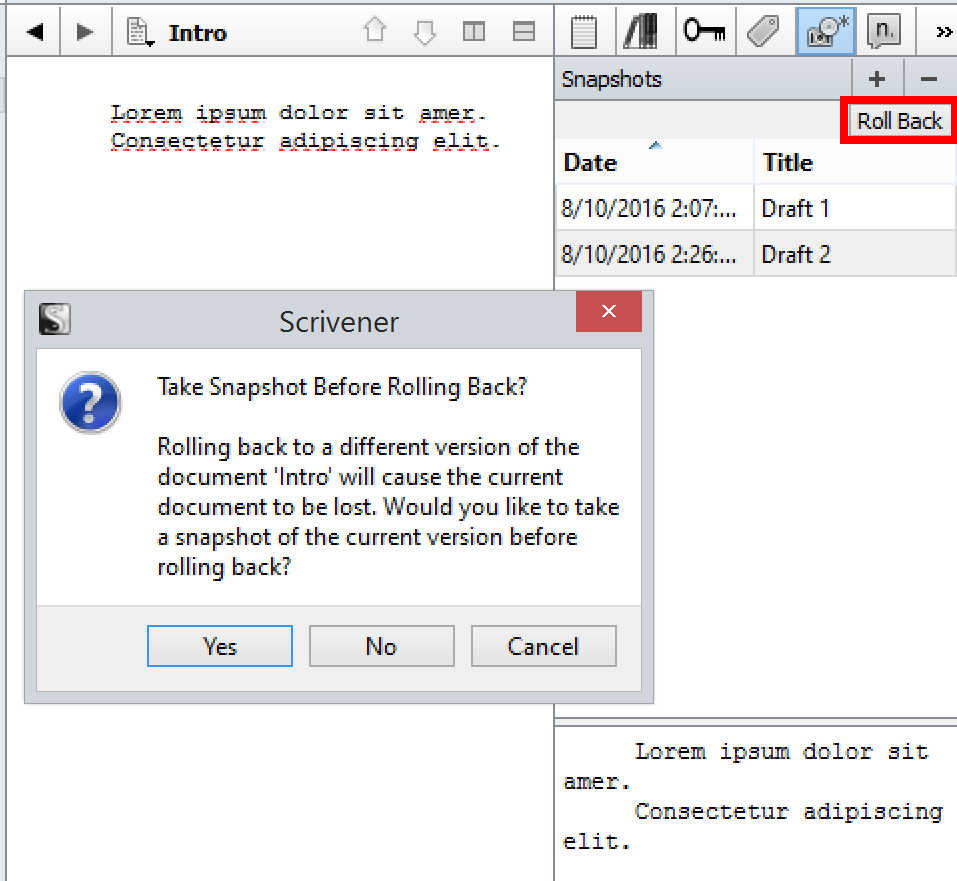Viewport: 957px width, 881px height.
Task: Open the References books icon
Action: click(640, 32)
